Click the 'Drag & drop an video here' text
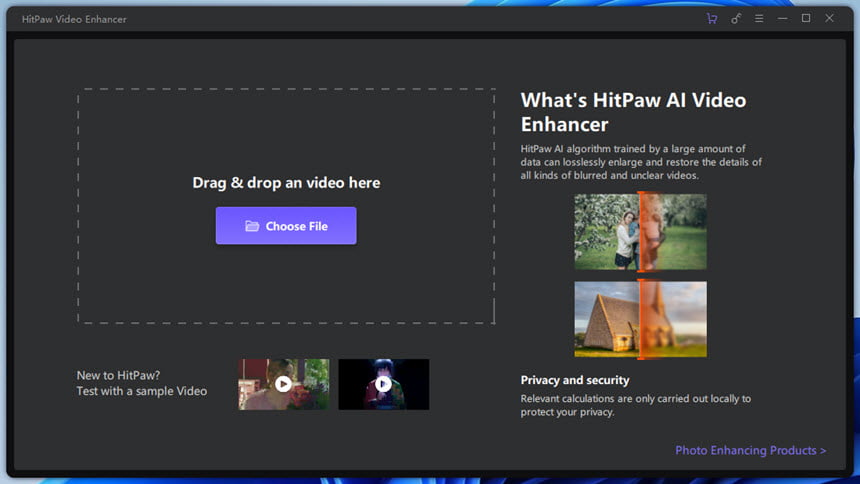The height and width of the screenshot is (484, 860). pos(286,183)
